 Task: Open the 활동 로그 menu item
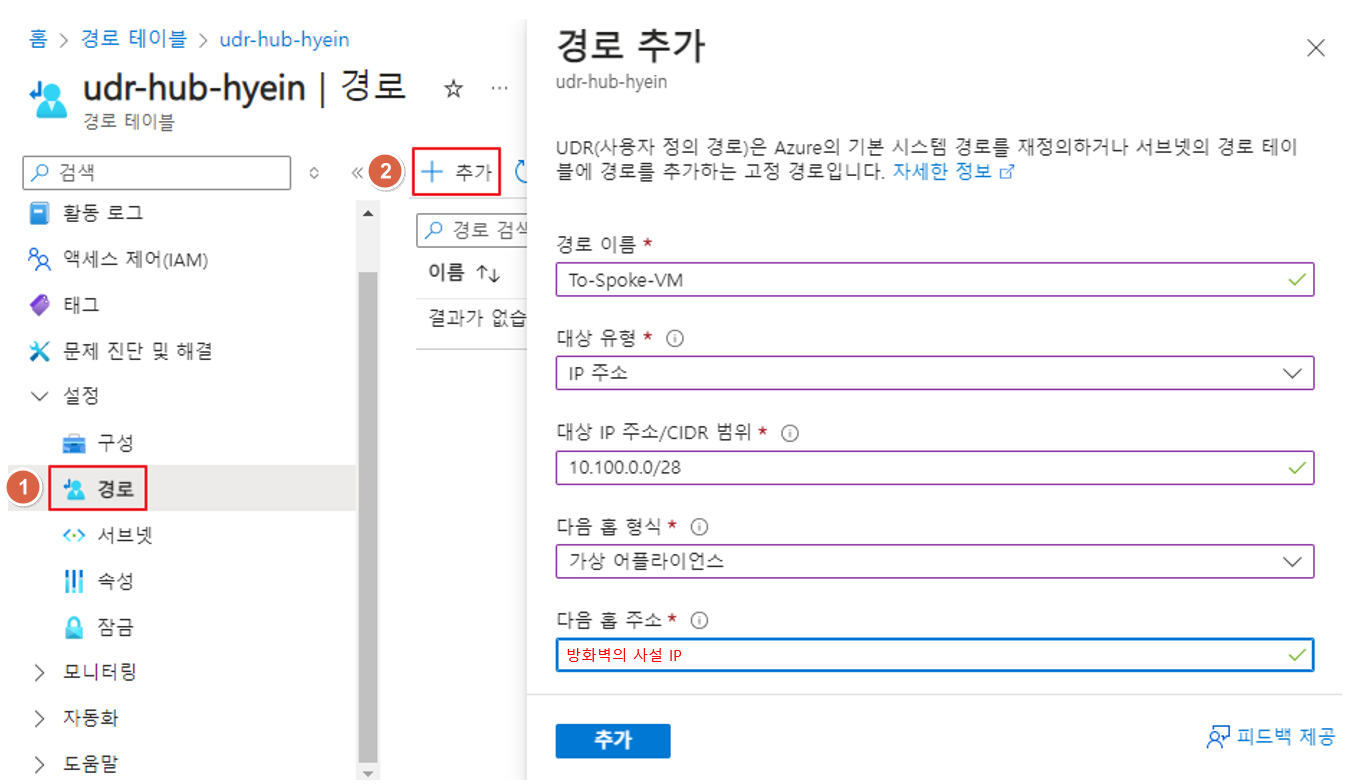point(104,213)
